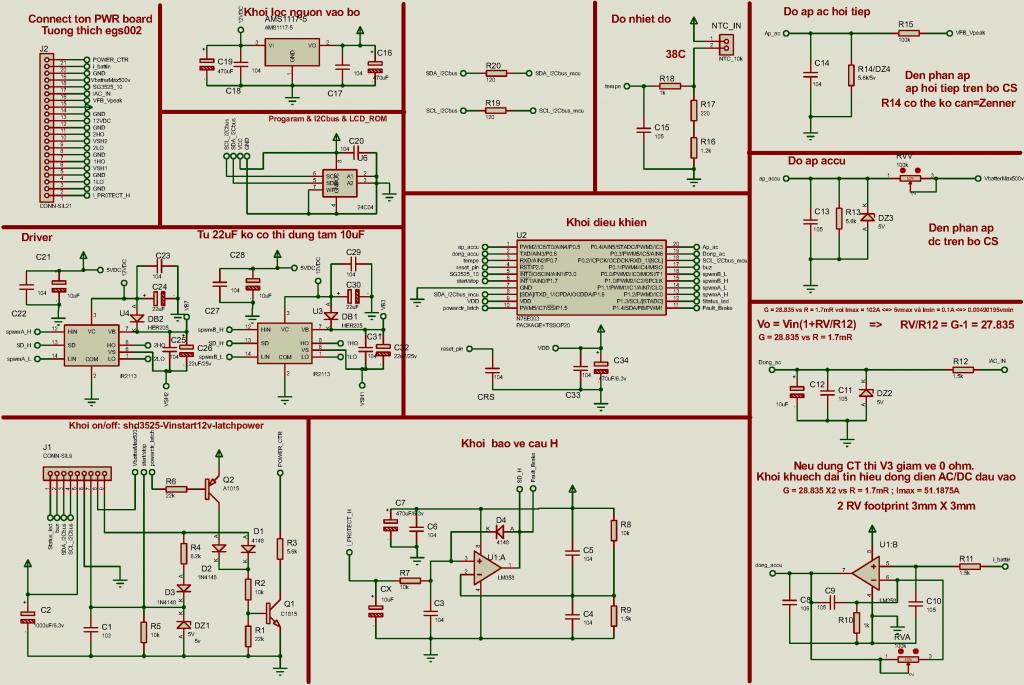
Task: Click the "Do ap accu" heading
Action: coord(816,161)
